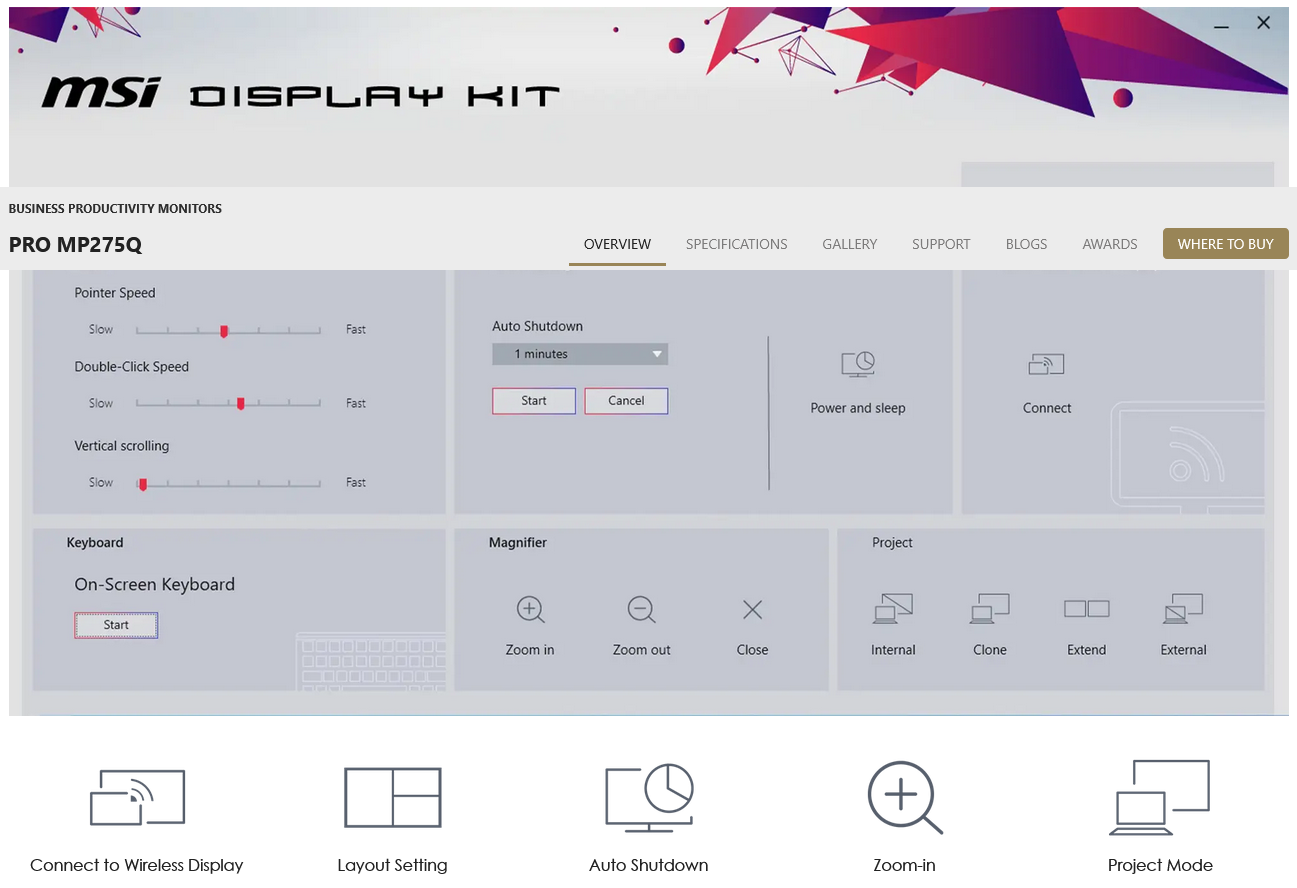Select Internal project mode icon
Image resolution: width=1297 pixels, height=888 pixels.
893,608
